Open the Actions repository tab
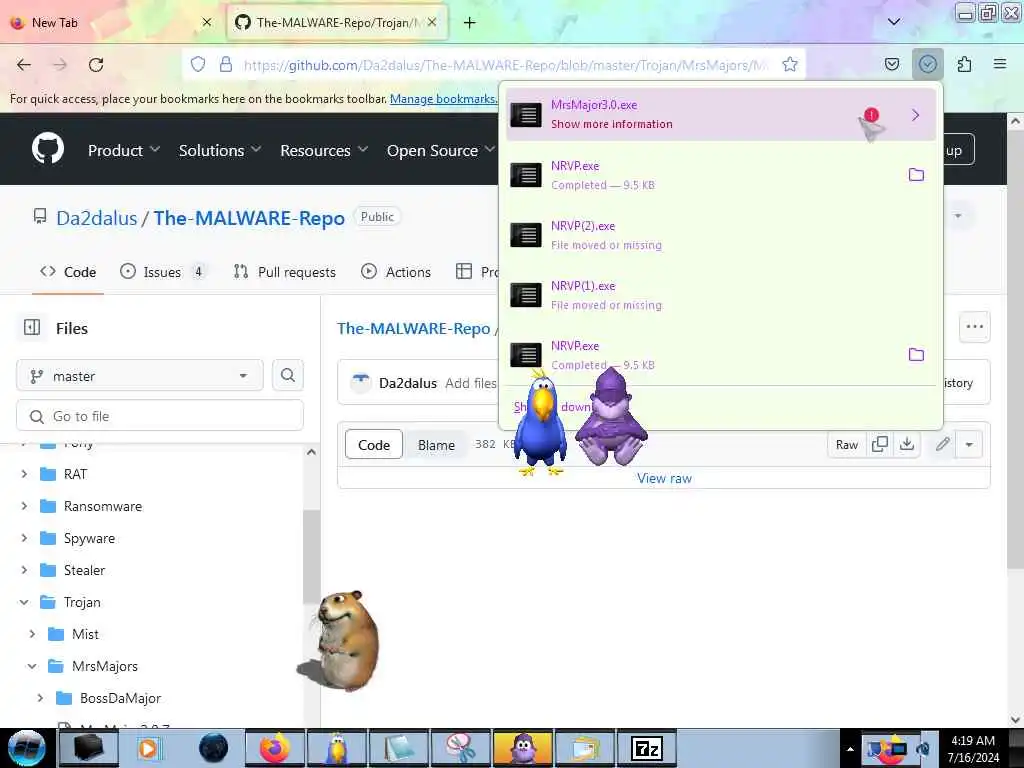The height and width of the screenshot is (768, 1024). tap(396, 272)
